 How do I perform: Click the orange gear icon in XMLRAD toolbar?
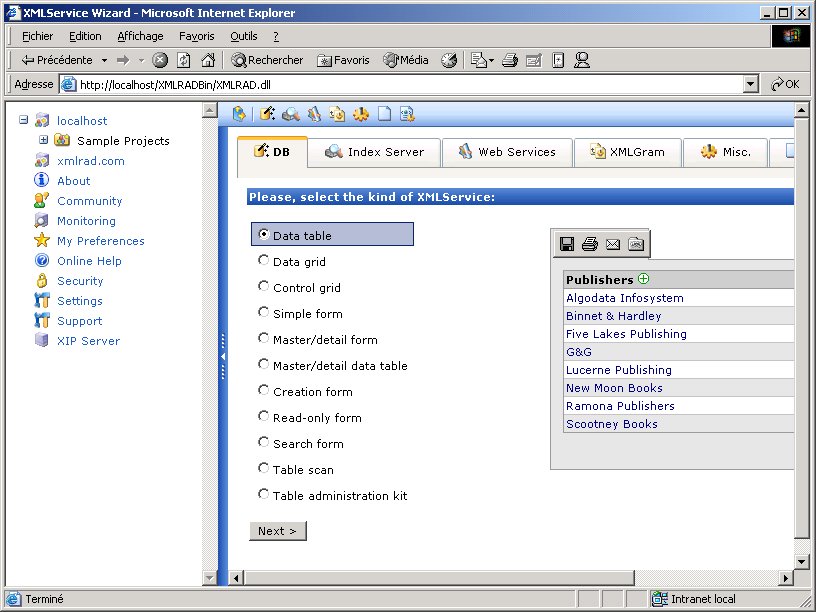click(361, 114)
